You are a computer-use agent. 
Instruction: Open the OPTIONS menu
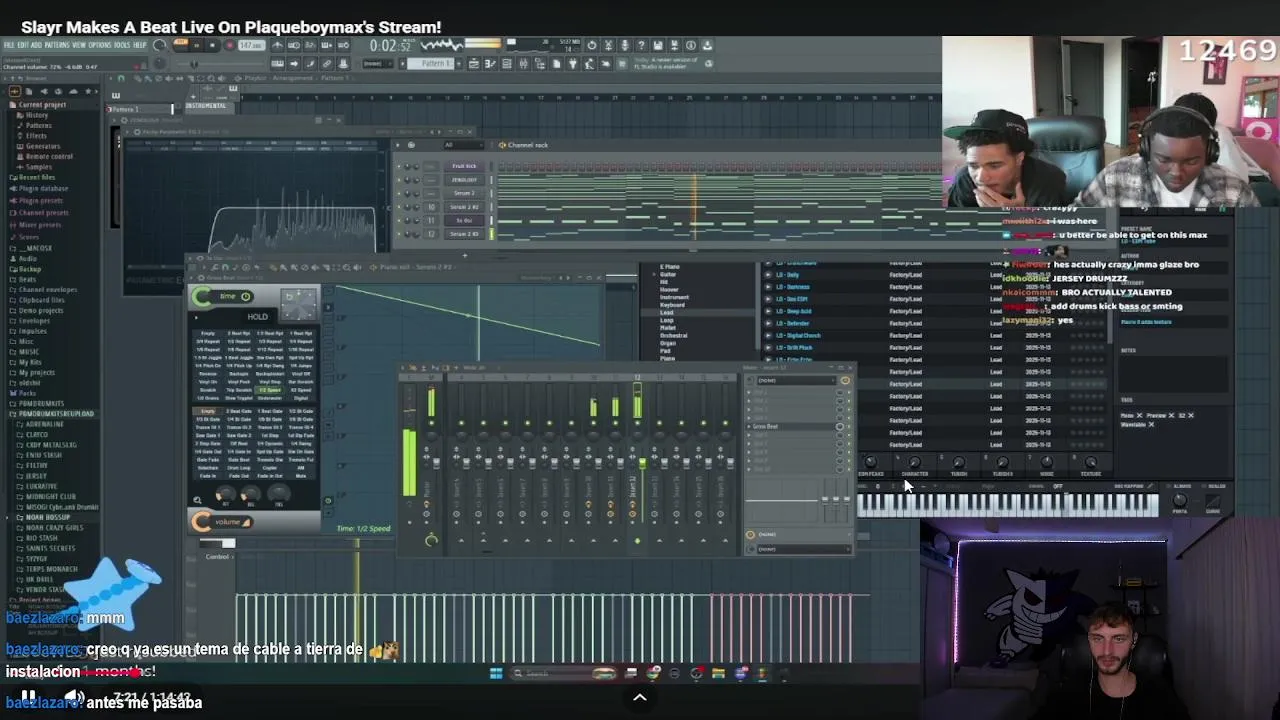[99, 44]
